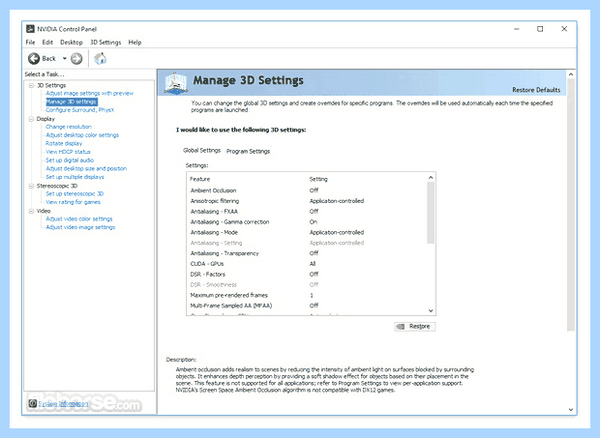Open the Desktop menu
The image size is (600, 438).
[x=71, y=42]
